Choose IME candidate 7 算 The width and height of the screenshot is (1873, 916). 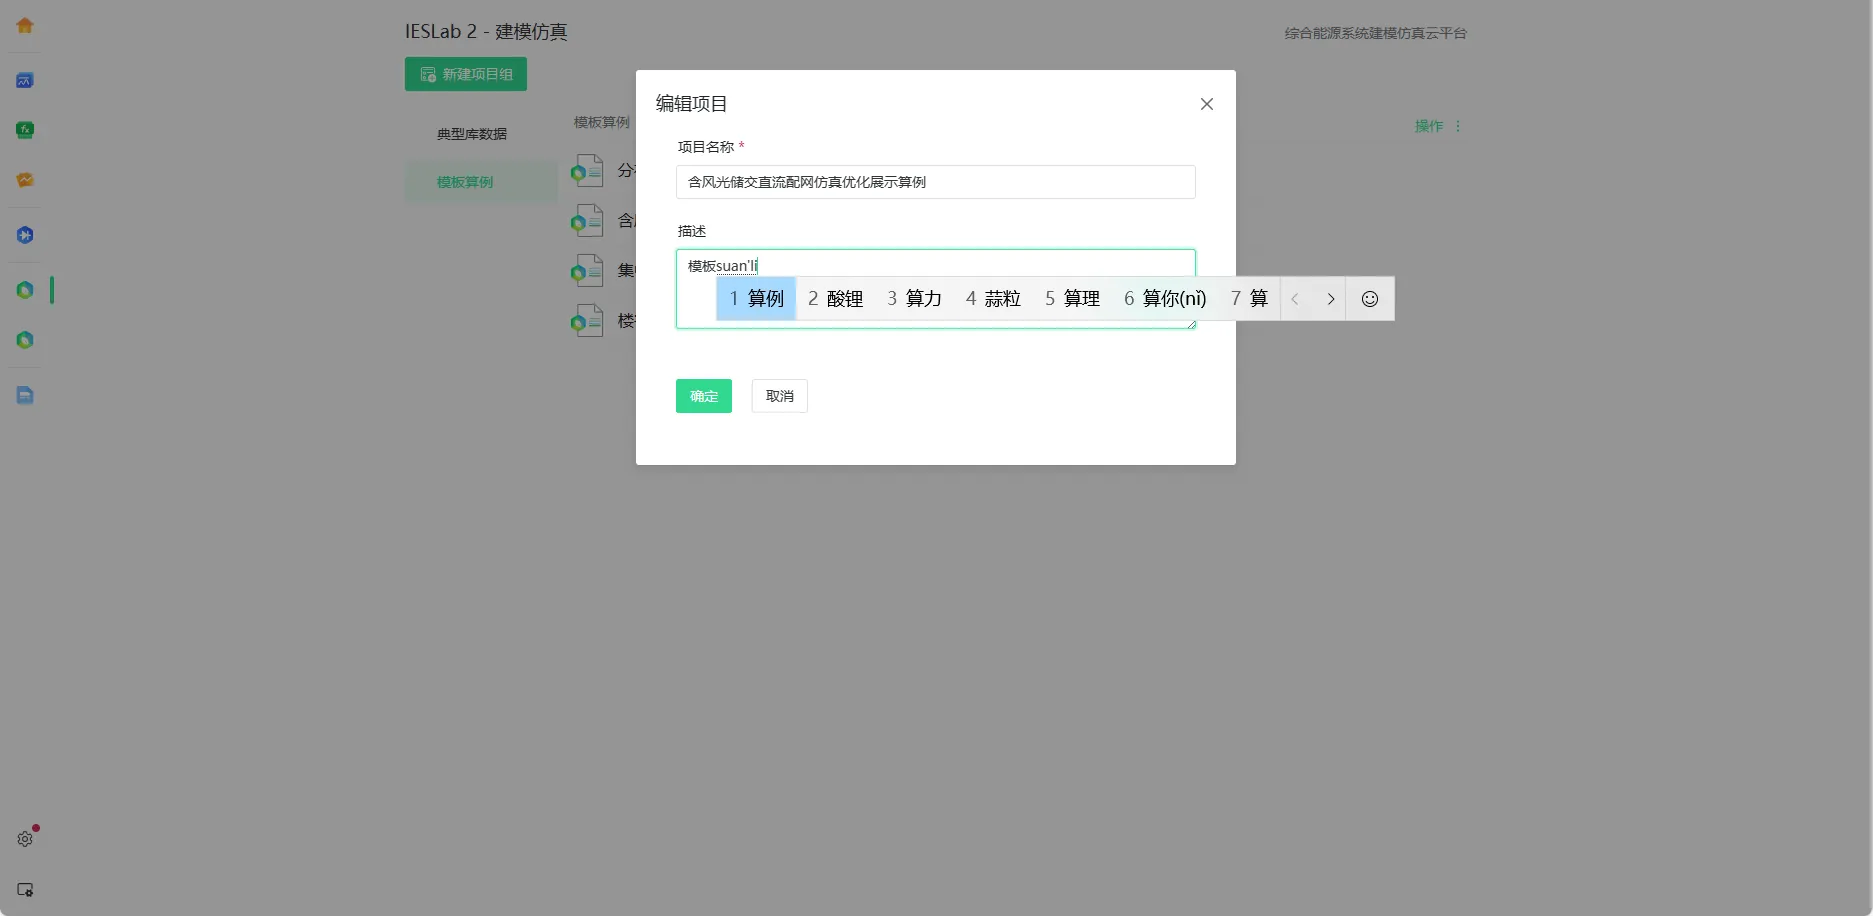pyautogui.click(x=1249, y=299)
